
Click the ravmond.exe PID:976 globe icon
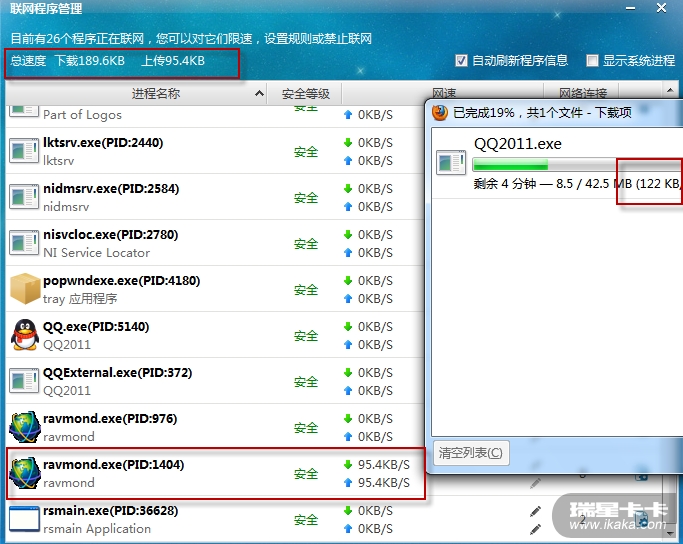click(x=25, y=427)
